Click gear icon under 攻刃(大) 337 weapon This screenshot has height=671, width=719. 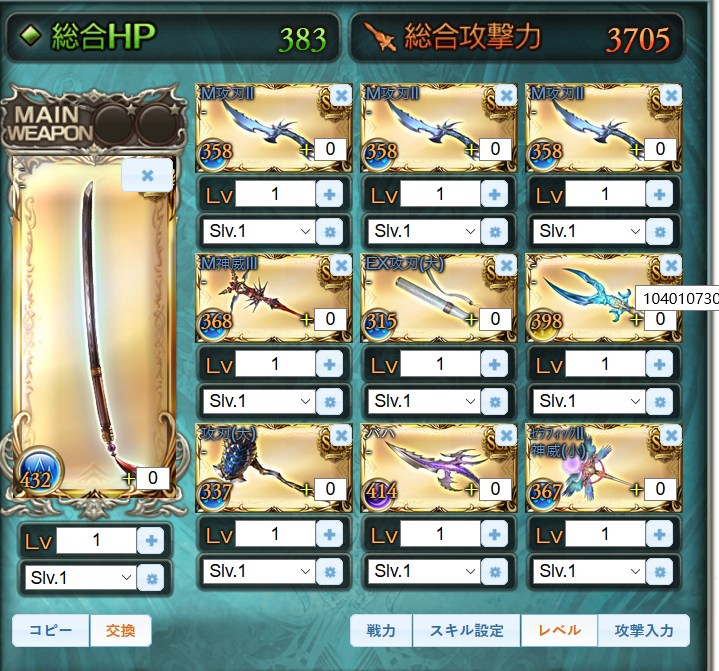click(x=330, y=572)
